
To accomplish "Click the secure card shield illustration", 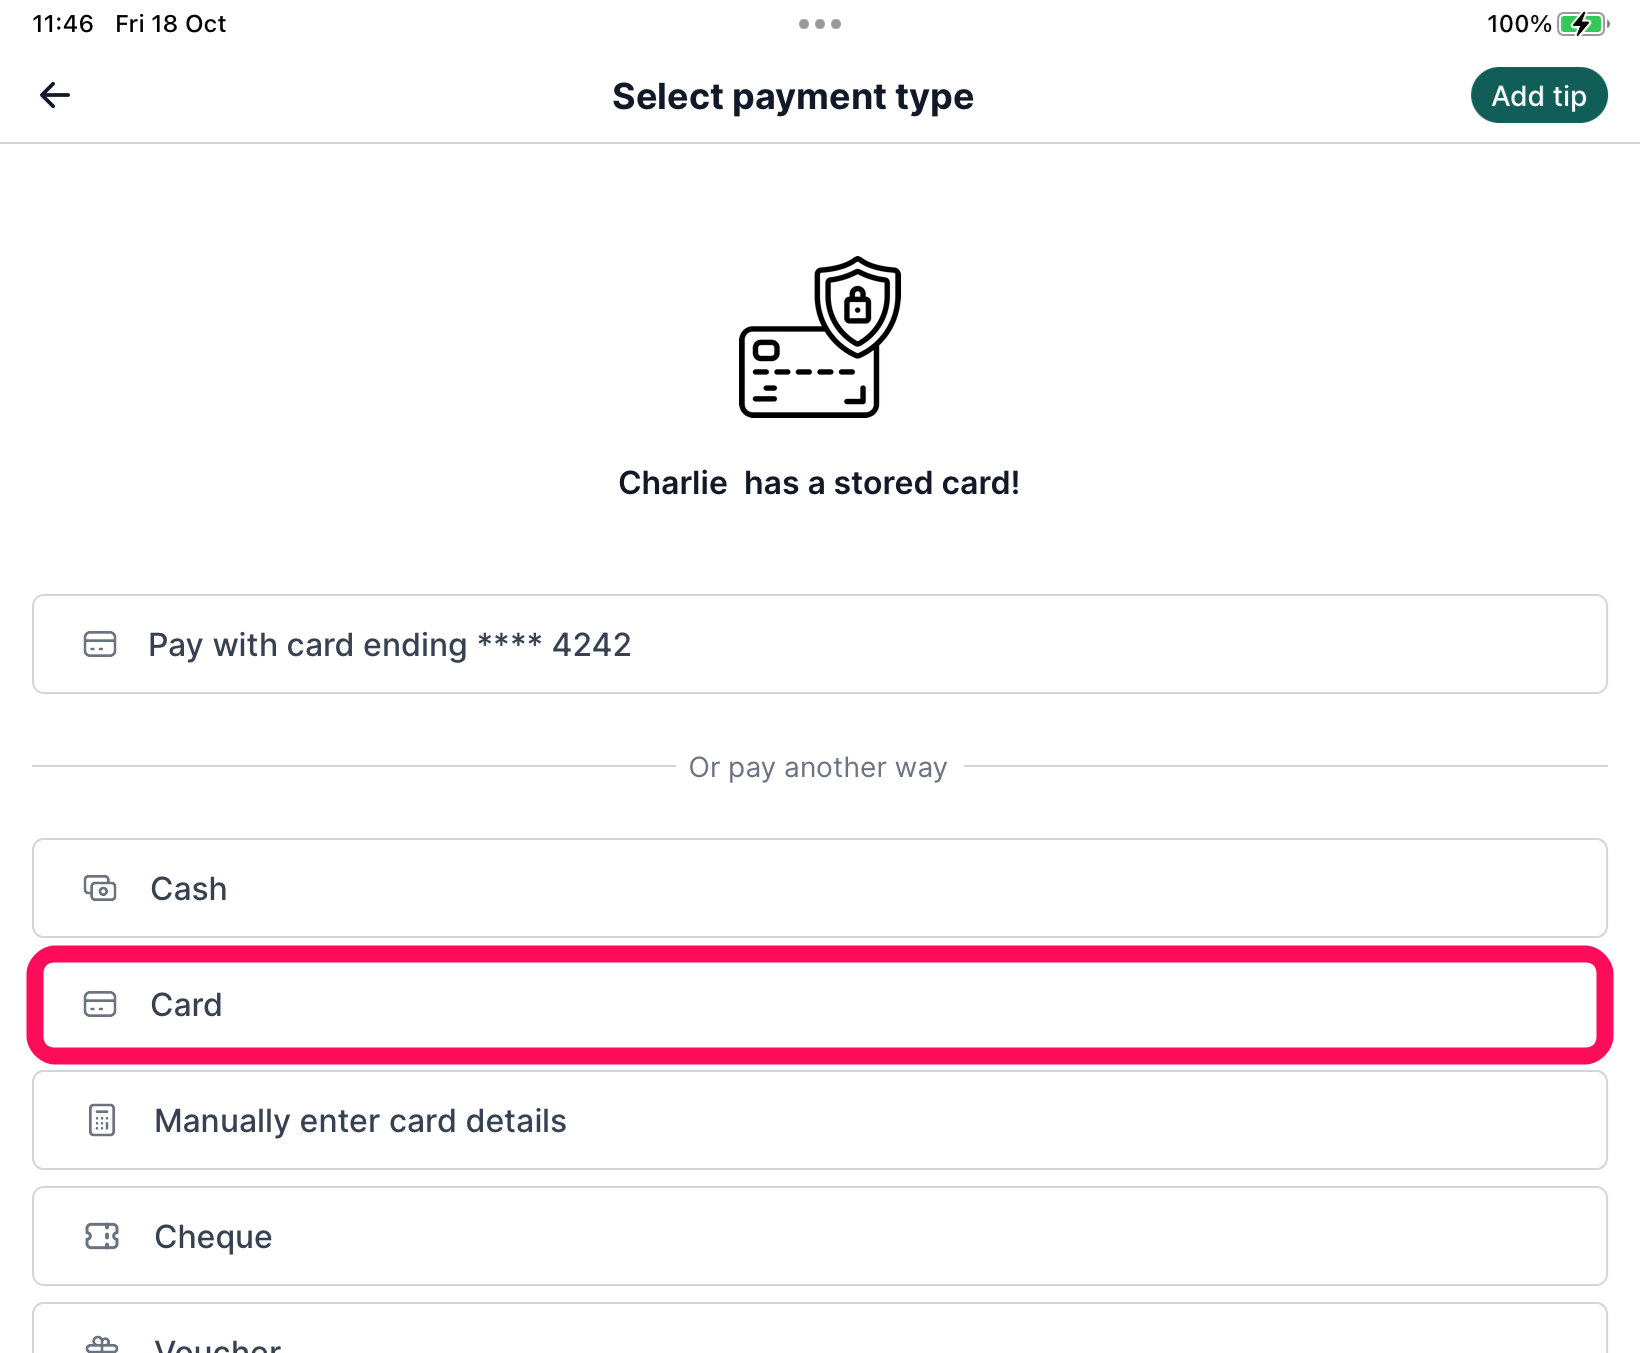I will 820,337.
